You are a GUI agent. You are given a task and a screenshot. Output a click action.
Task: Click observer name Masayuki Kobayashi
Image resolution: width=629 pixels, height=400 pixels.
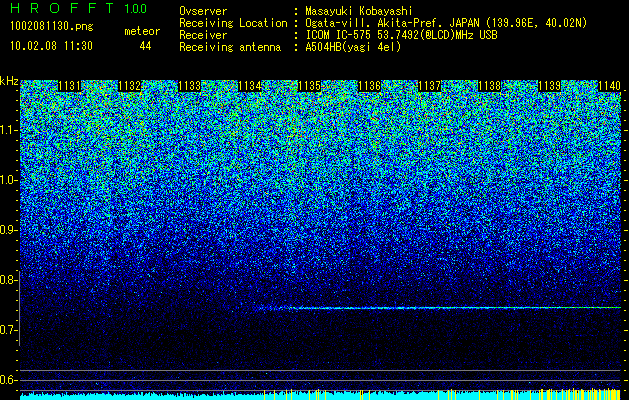[x=359, y=12]
